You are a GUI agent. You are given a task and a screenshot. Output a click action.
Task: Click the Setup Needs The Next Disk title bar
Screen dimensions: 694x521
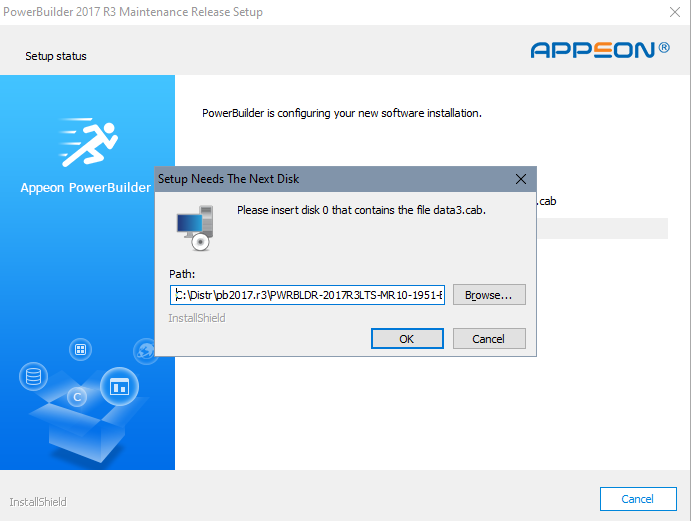click(330, 179)
